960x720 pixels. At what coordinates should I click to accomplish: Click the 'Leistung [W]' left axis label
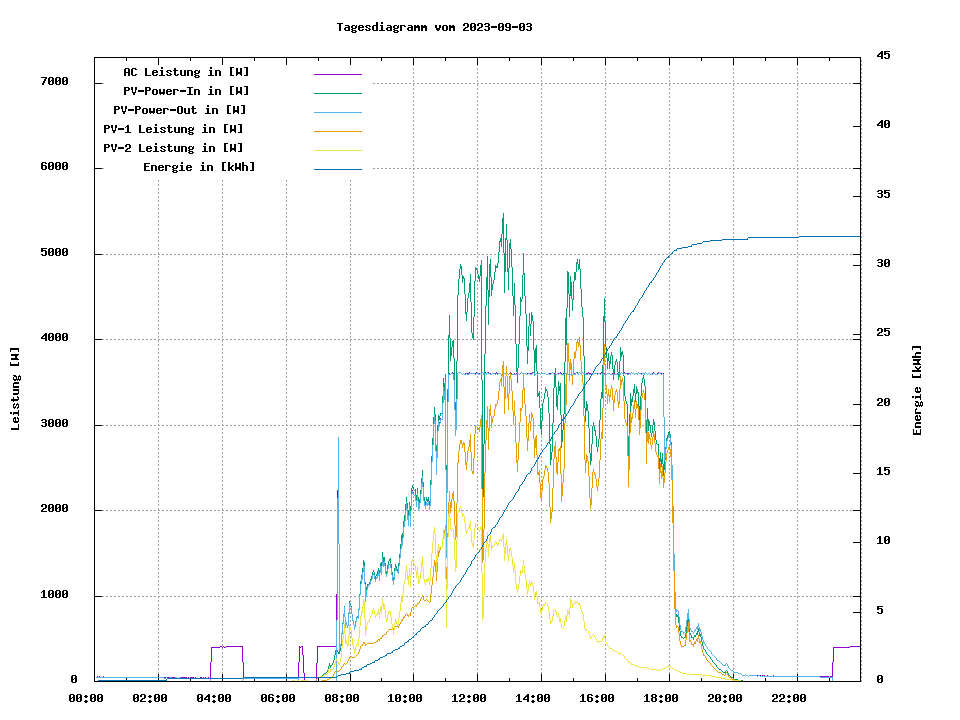(16, 389)
